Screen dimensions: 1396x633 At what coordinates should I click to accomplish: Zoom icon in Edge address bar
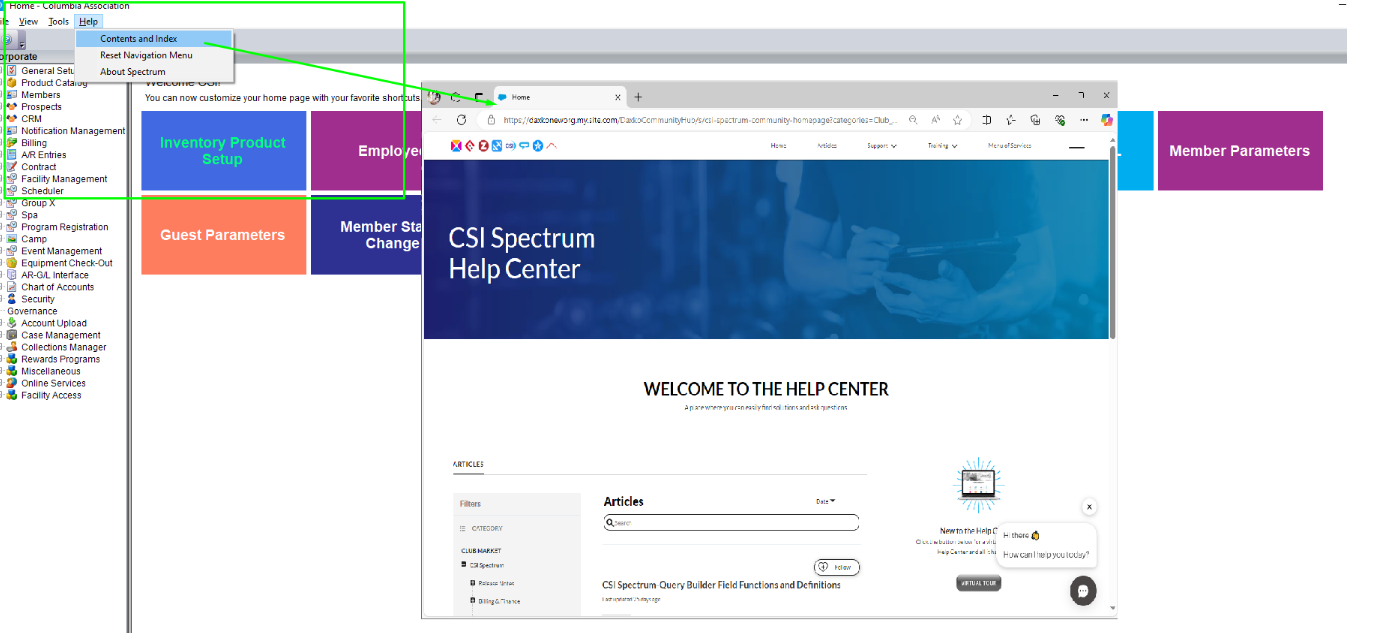click(913, 119)
